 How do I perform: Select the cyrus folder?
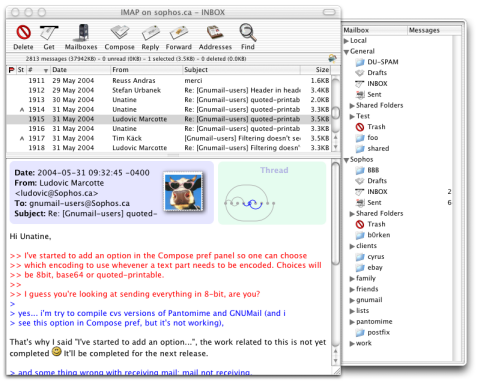(375, 257)
